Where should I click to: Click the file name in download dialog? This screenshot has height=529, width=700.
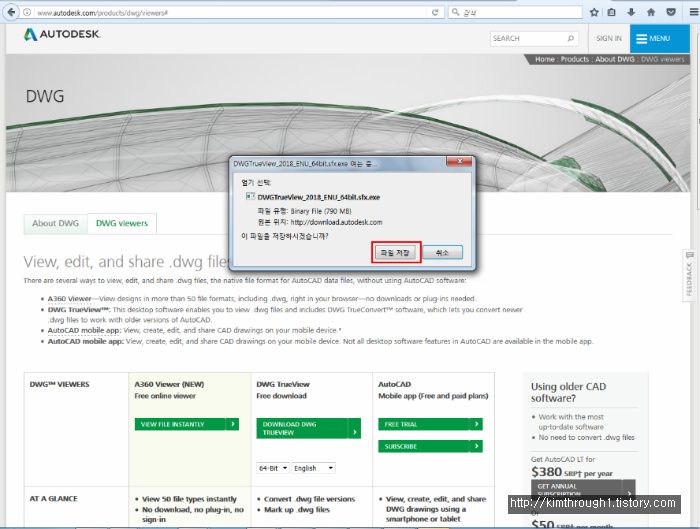tap(319, 197)
